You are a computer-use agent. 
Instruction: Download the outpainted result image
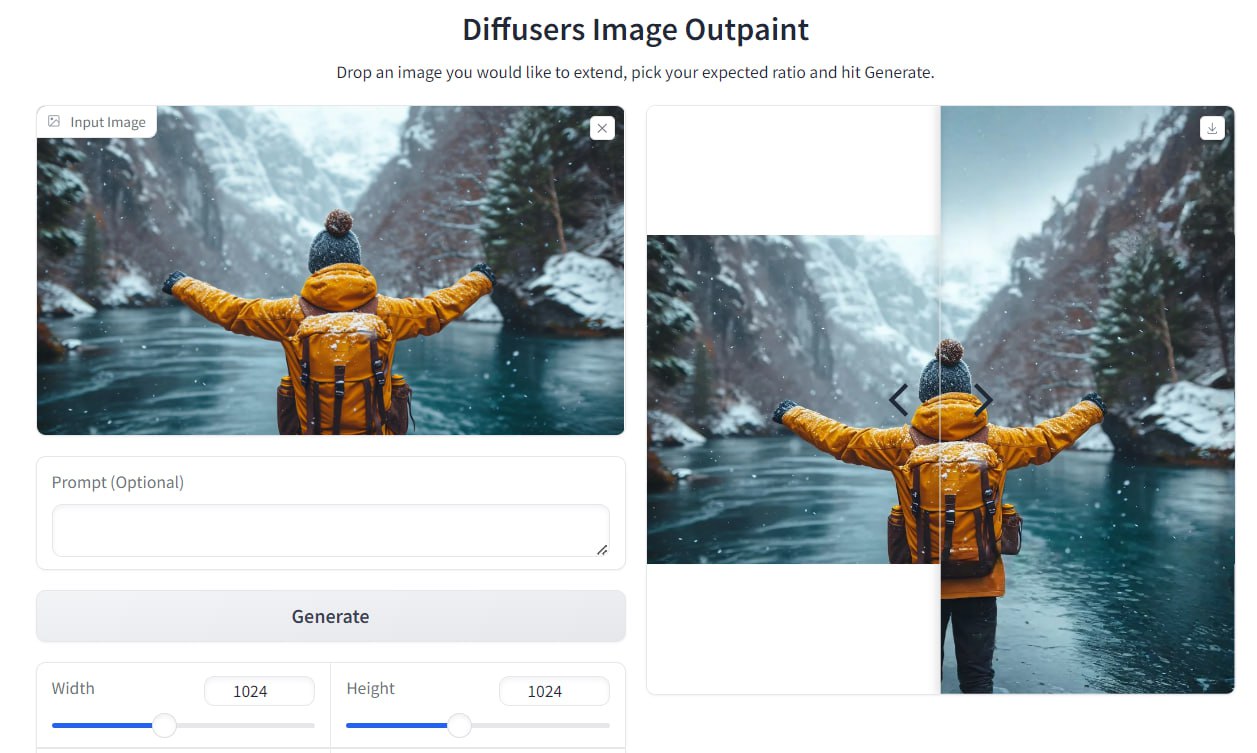[x=1212, y=128]
